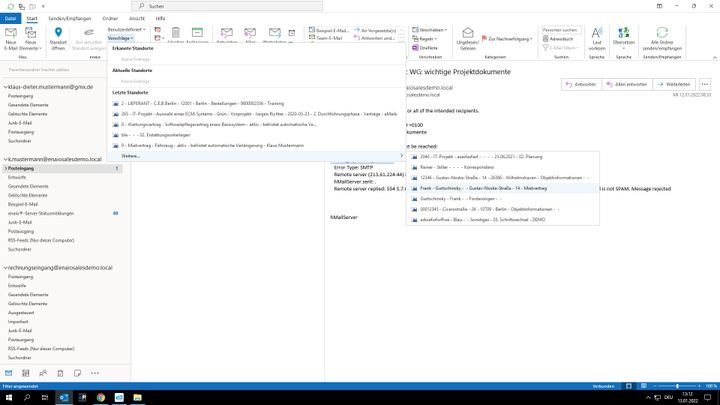Collapse the k.mustermann@enaiosalesdemo.local account
The height and width of the screenshot is (405, 720).
5,159
